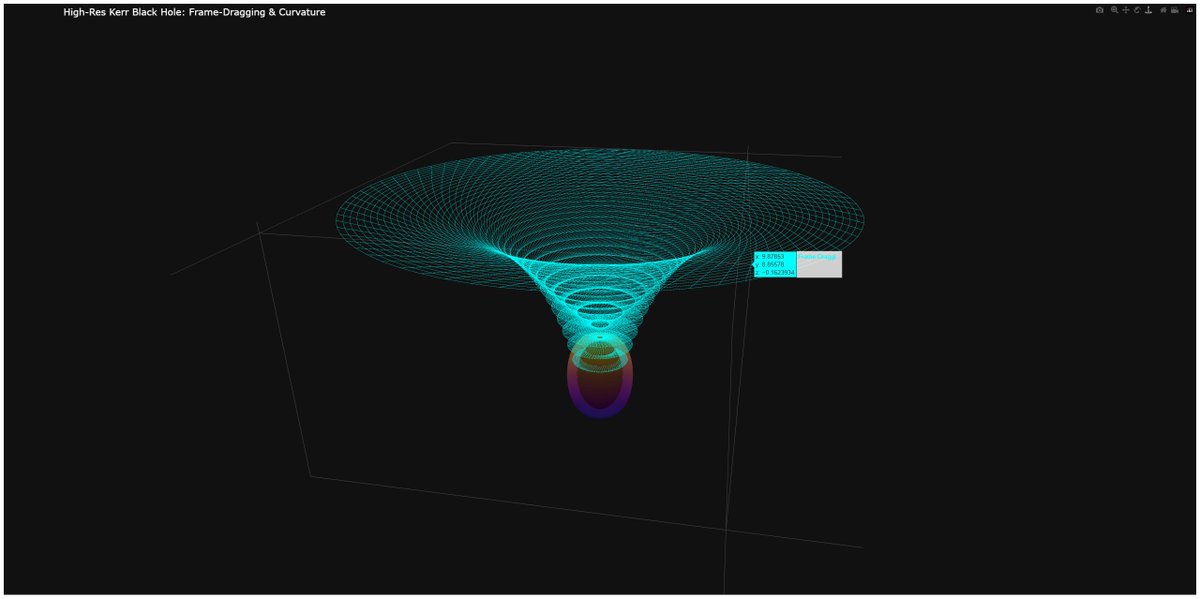The height and width of the screenshot is (599, 1200).
Task: Click the Frame-Dragging trace label in tooltip
Action: point(818,257)
